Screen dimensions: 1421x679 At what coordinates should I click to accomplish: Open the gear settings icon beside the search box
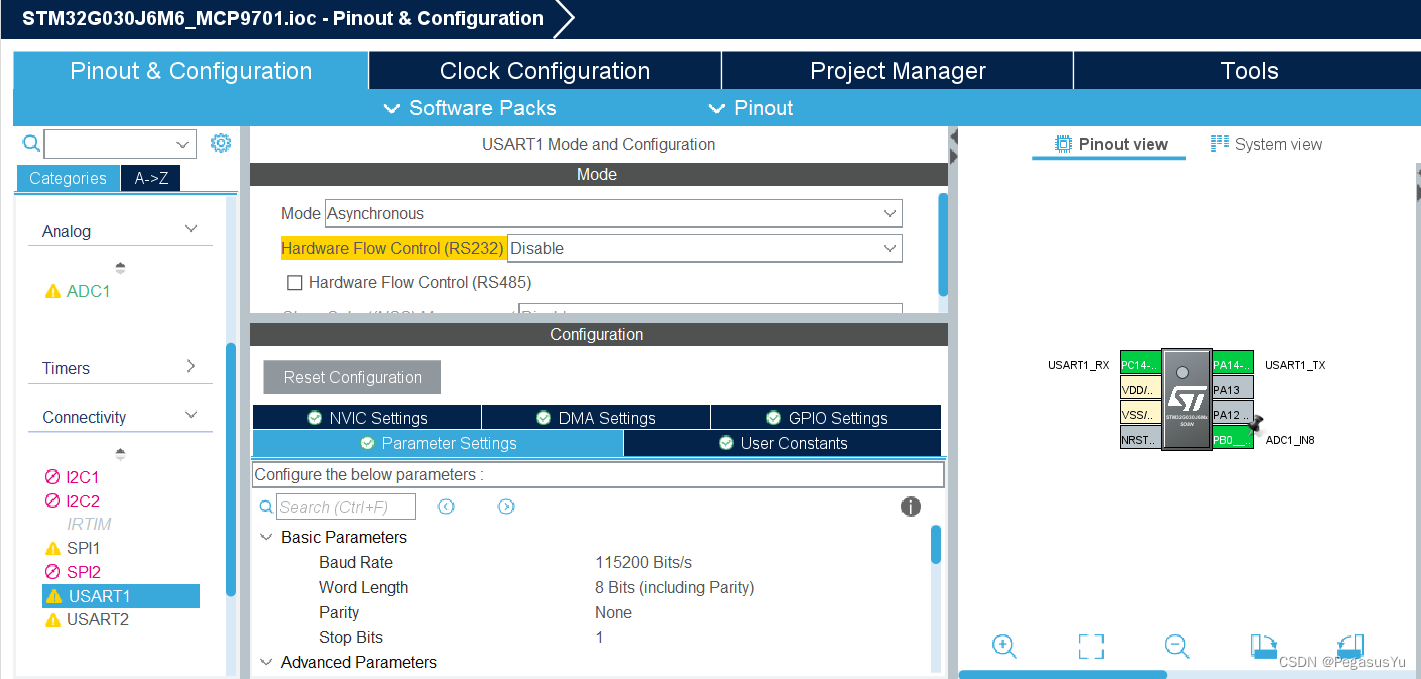pyautogui.click(x=221, y=143)
